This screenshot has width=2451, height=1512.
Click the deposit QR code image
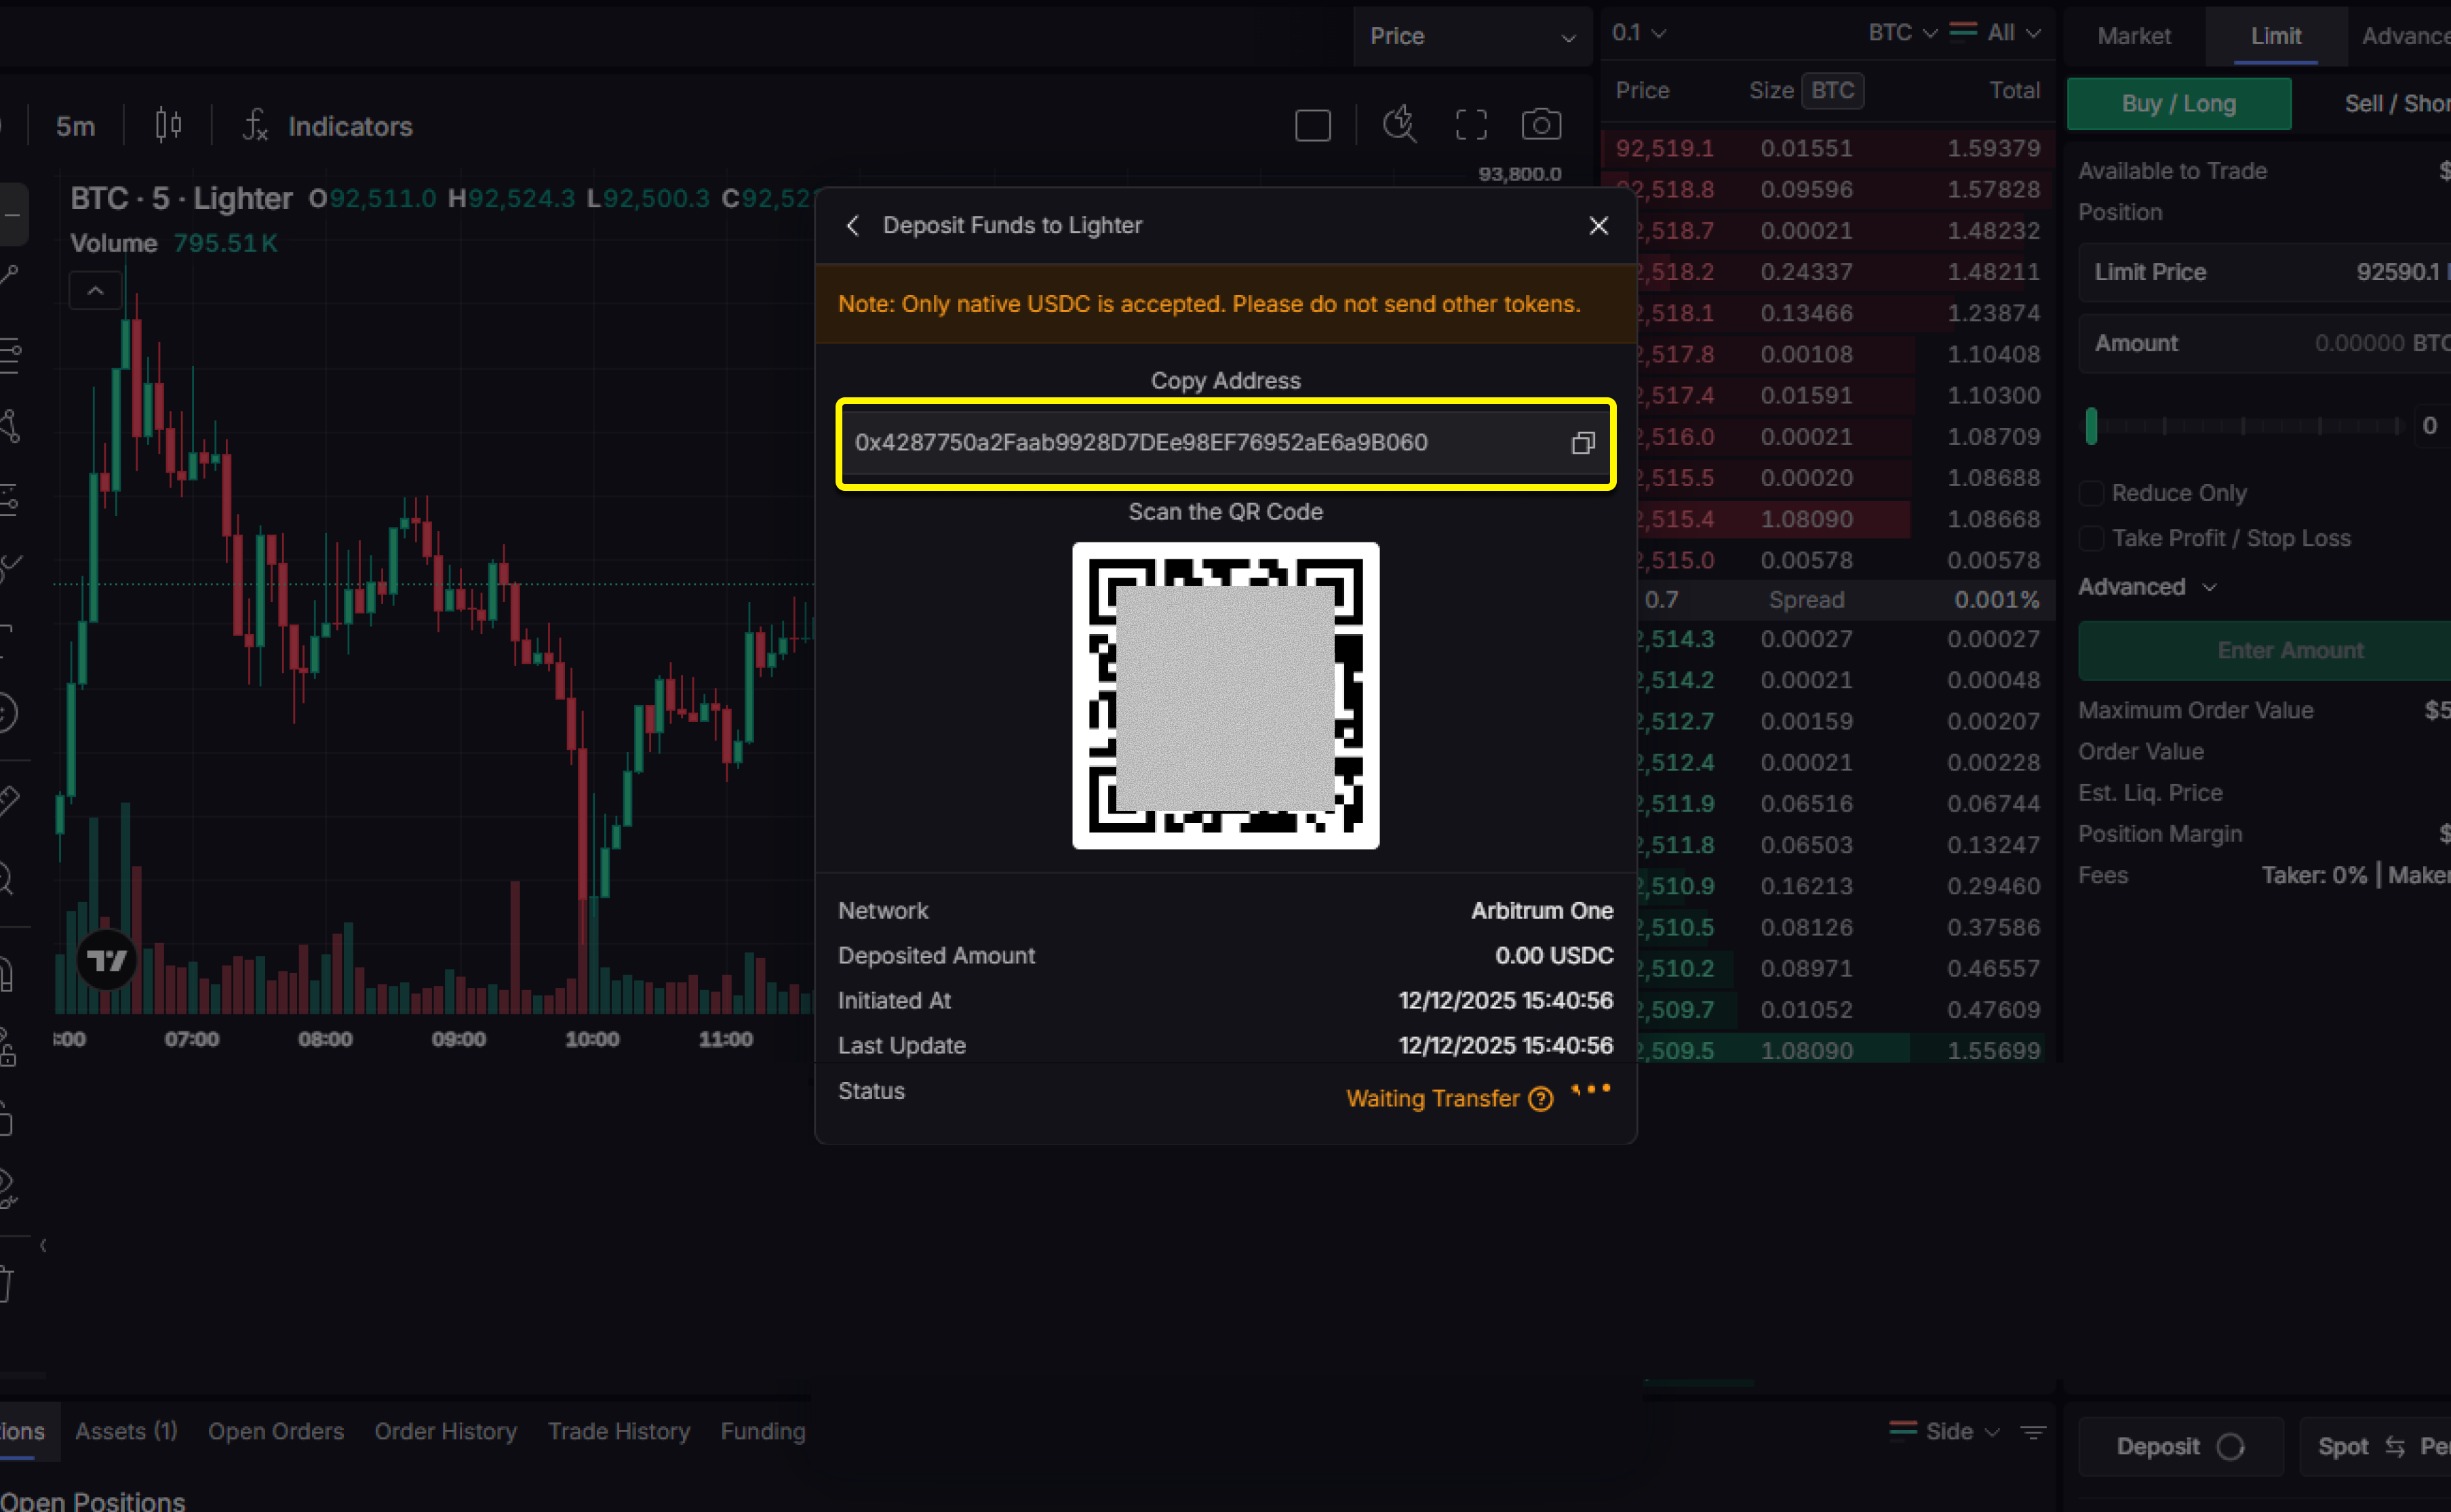point(1225,696)
